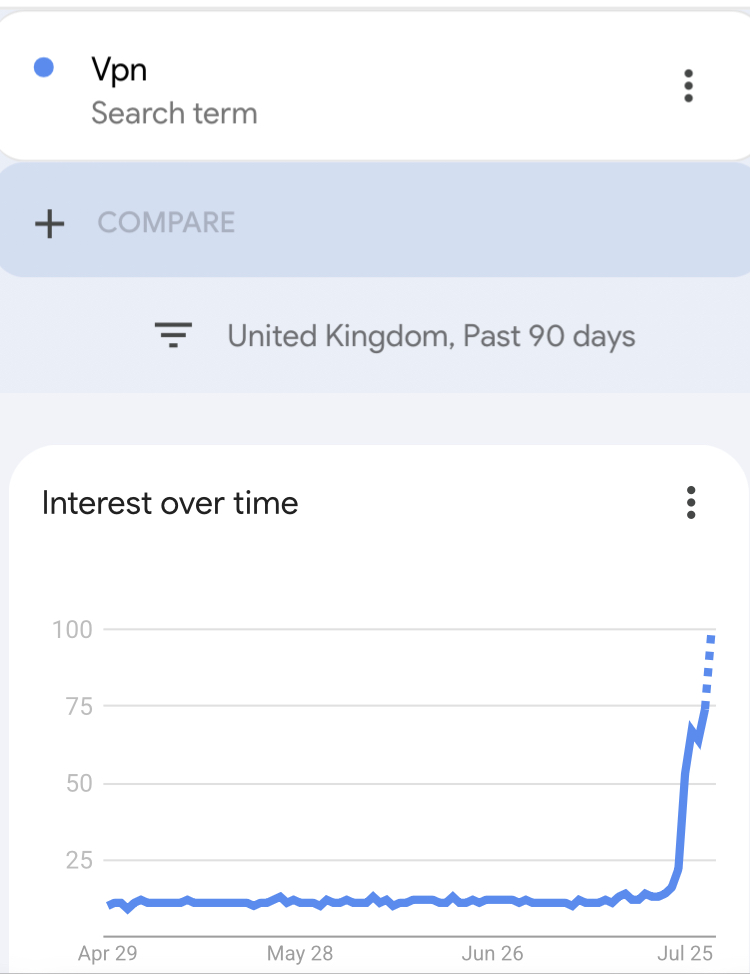Open Interest over time more options menu
Viewport: 750px width, 974px height.
tap(690, 502)
